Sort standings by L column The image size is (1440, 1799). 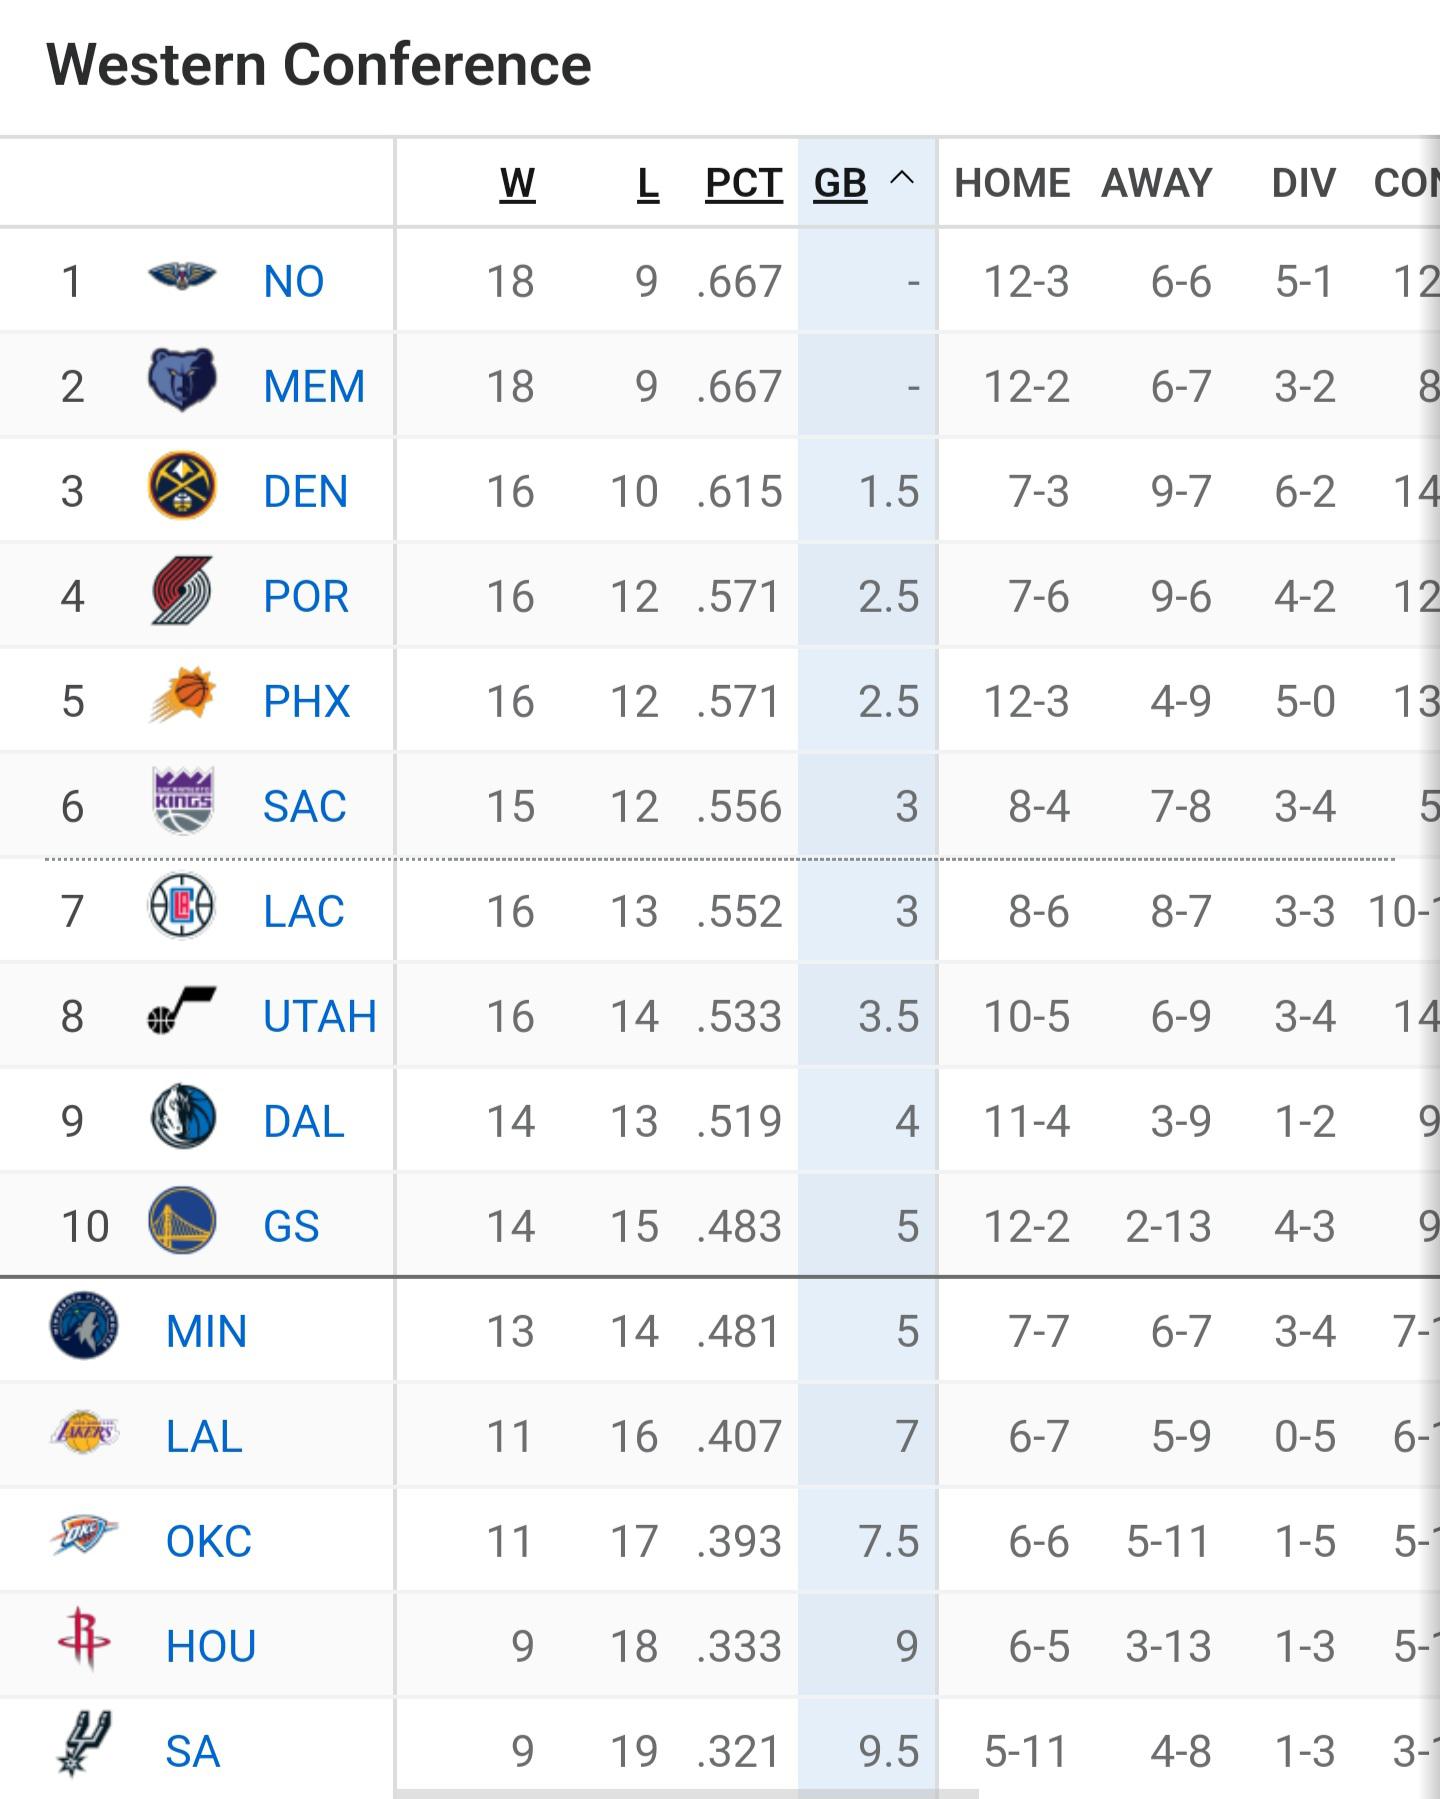pyautogui.click(x=648, y=184)
